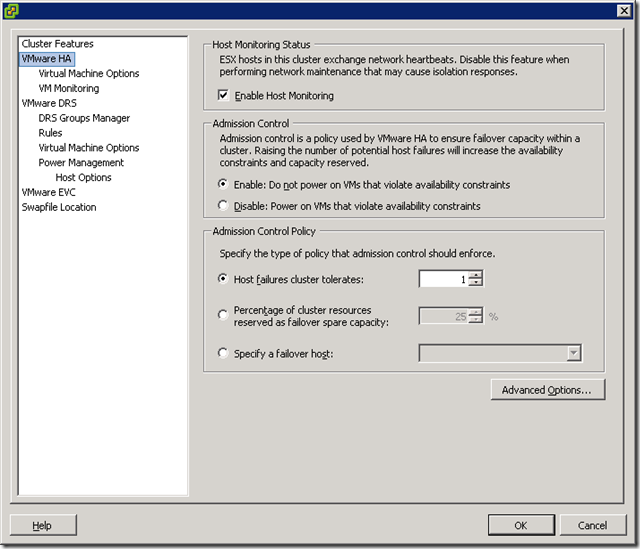Image resolution: width=640 pixels, height=549 pixels.
Task: Select Disable admission control radio button
Action: pos(222,205)
